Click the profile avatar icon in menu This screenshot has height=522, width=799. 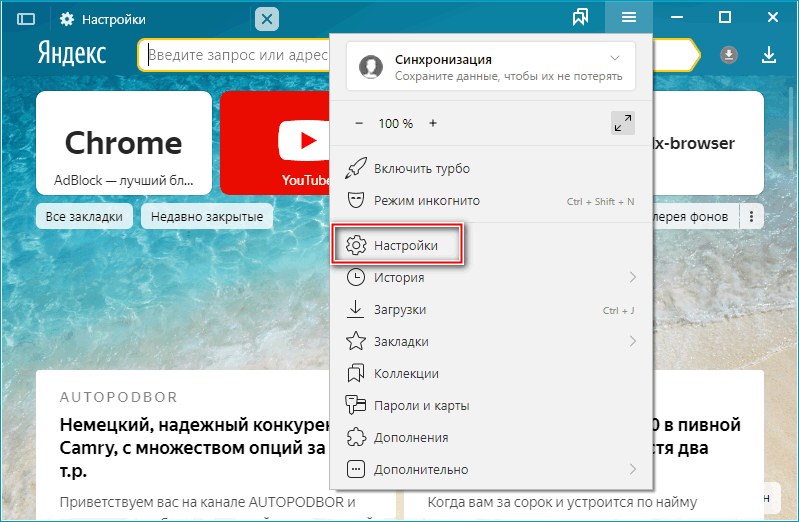point(370,67)
